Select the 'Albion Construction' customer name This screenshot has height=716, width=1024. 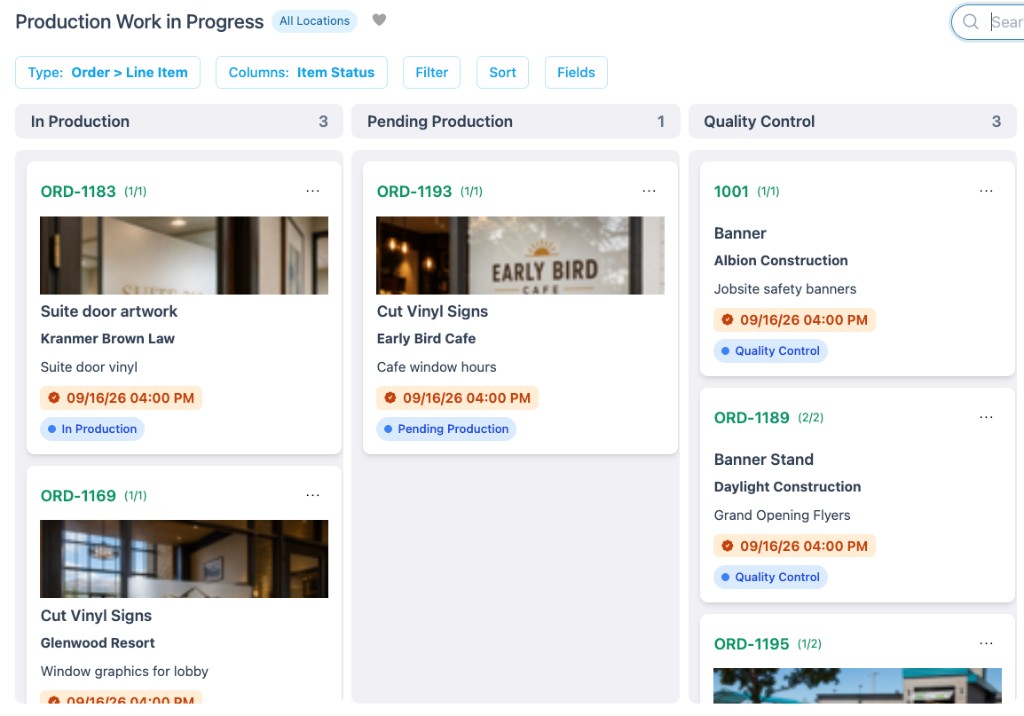(781, 260)
